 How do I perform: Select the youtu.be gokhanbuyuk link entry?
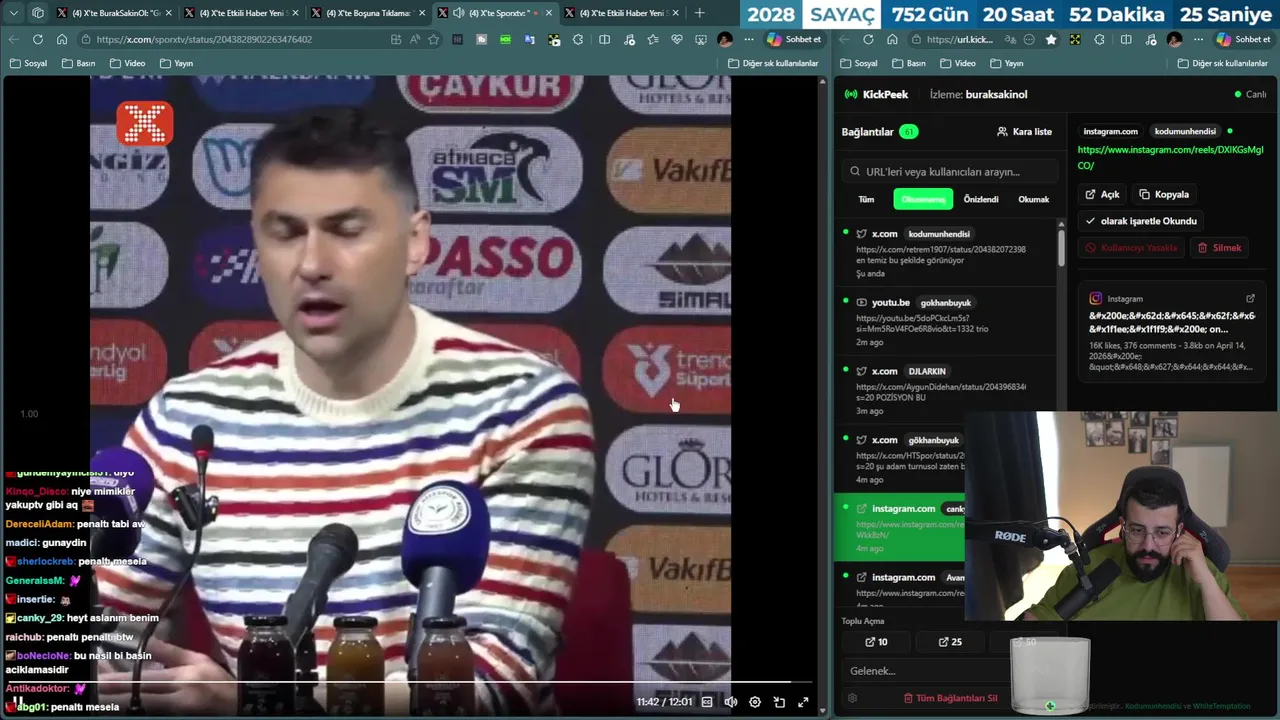point(945,322)
